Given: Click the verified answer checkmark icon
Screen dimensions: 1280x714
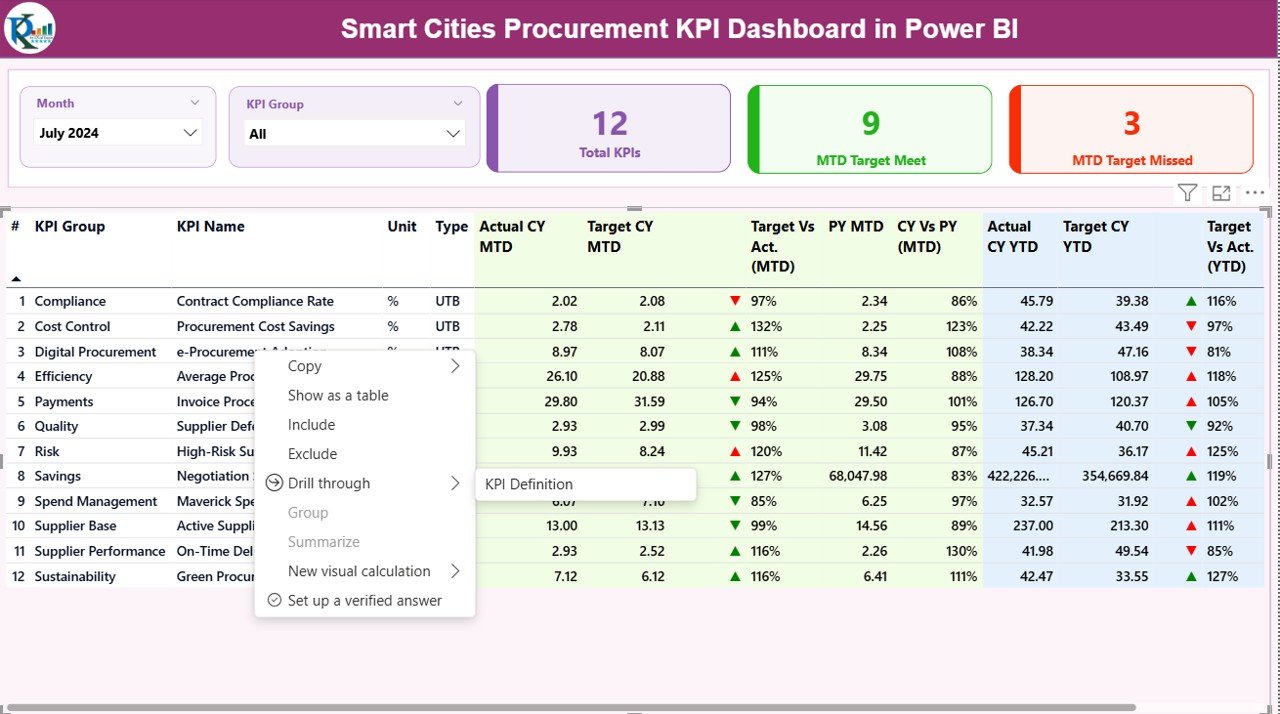Looking at the screenshot, I should point(274,600).
